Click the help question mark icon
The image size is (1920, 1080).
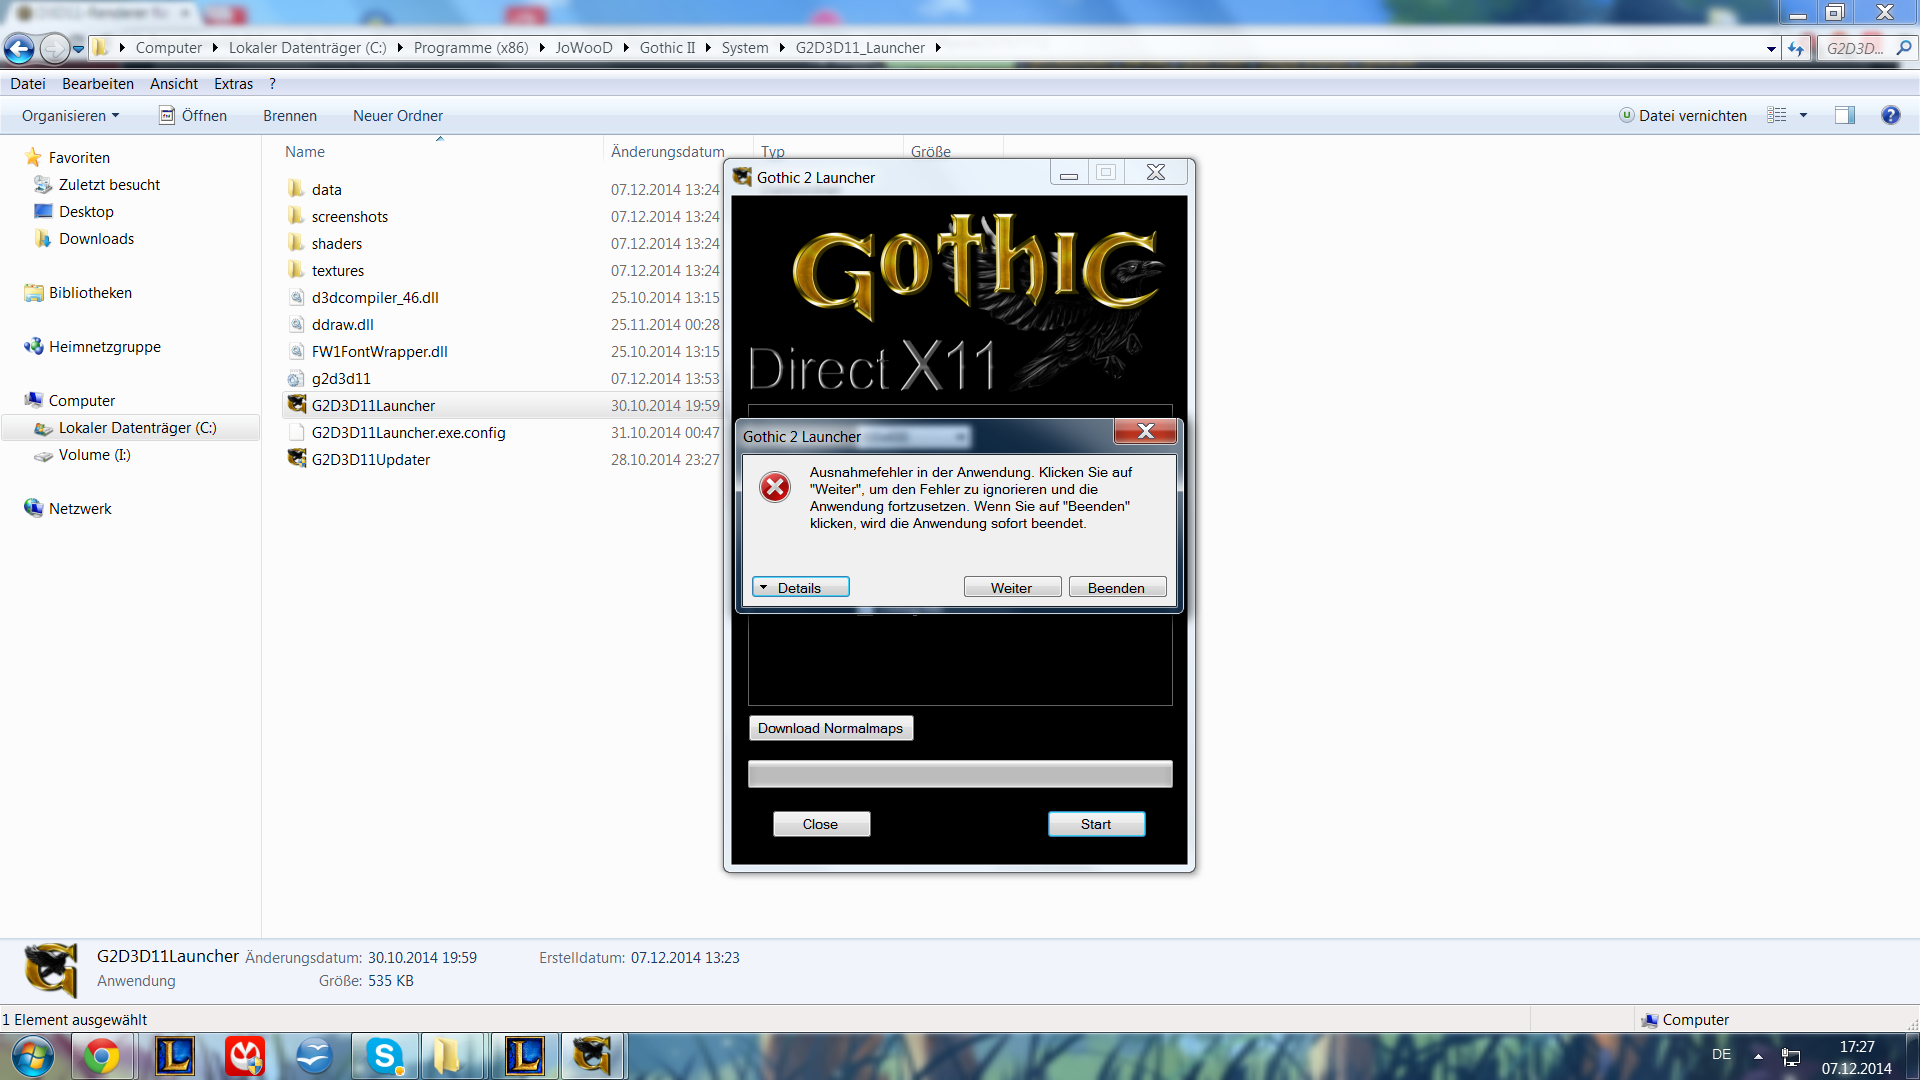pos(1890,115)
